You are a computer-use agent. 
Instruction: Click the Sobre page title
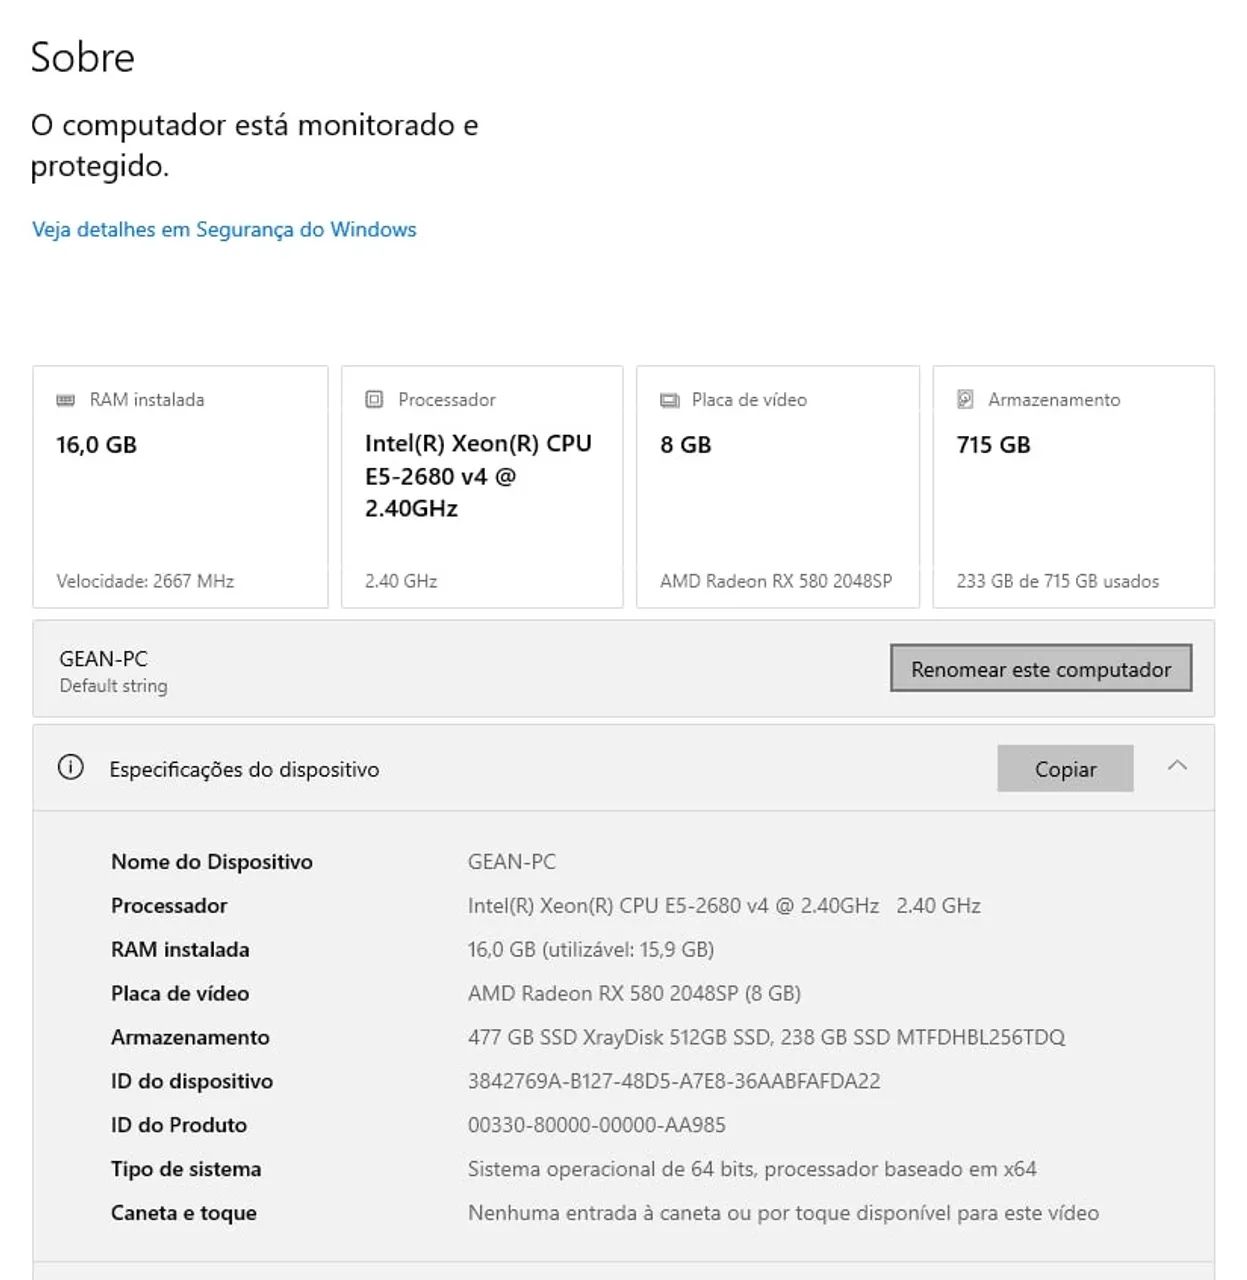tap(82, 58)
